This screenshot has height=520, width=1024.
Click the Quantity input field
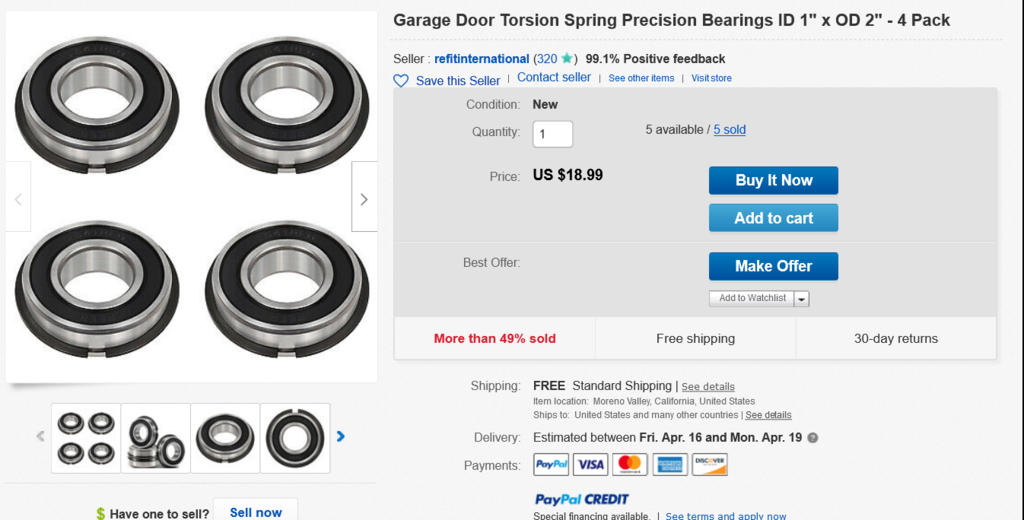click(x=553, y=134)
